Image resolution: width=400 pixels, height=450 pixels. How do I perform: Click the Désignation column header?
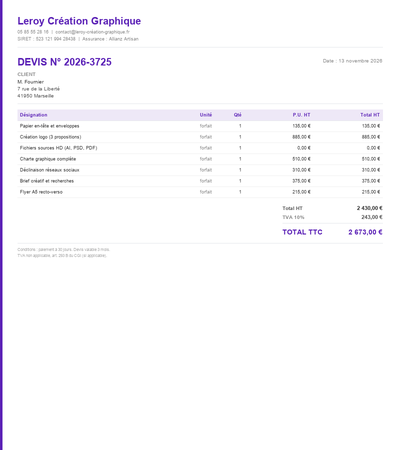click(x=33, y=115)
